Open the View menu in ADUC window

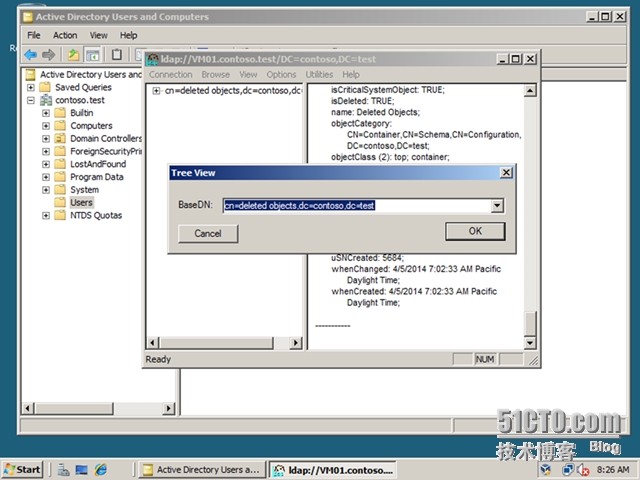98,36
